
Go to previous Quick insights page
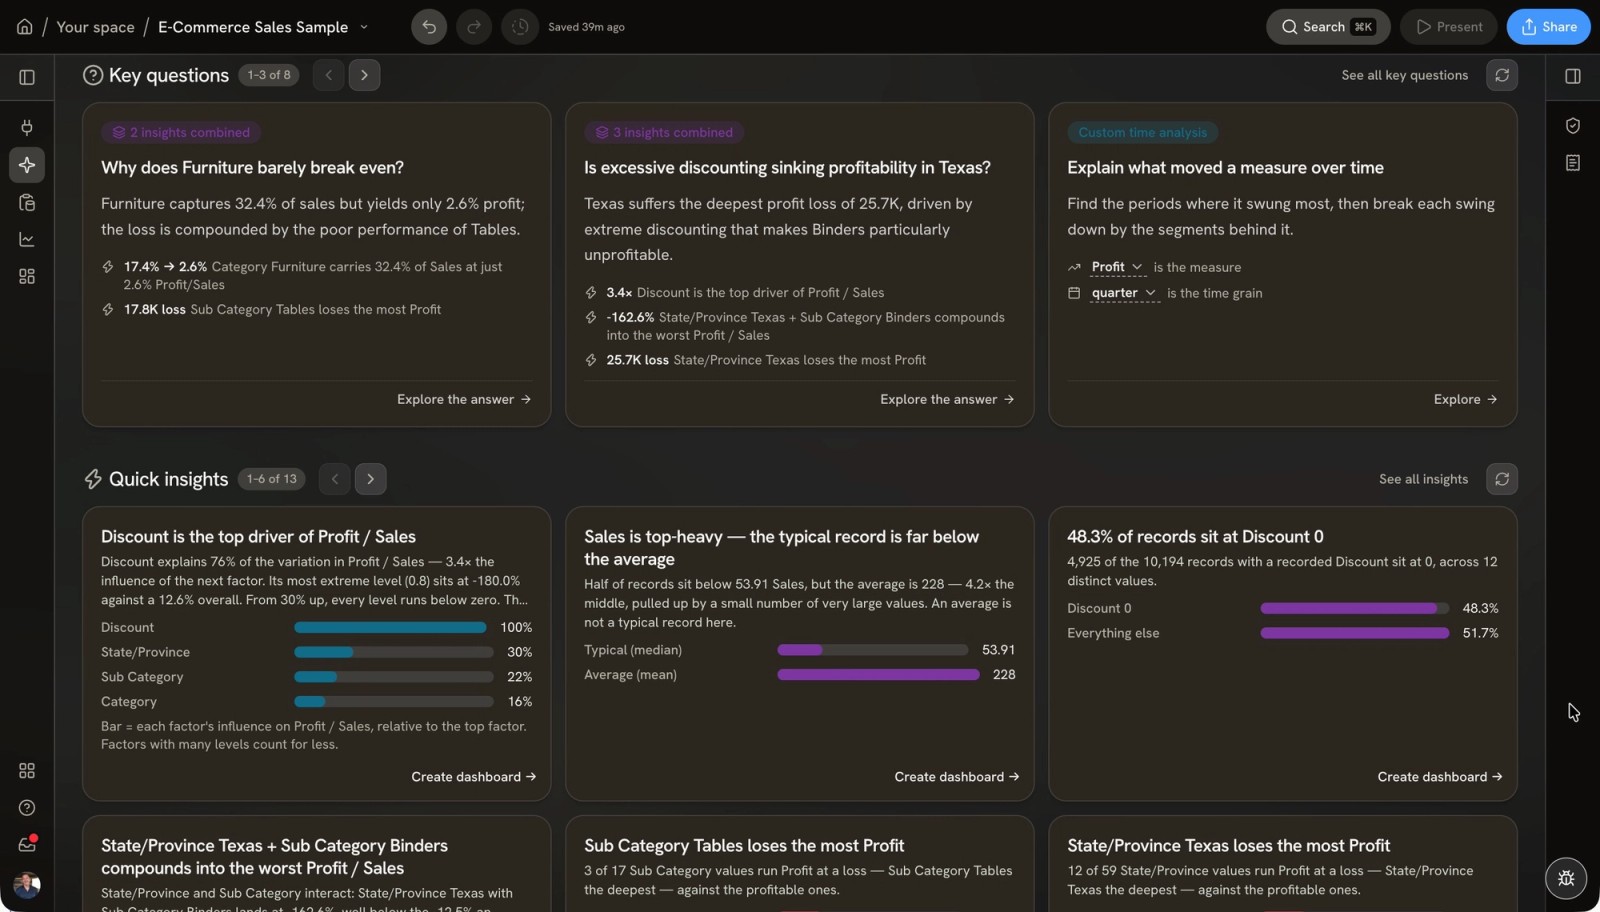click(x=335, y=479)
